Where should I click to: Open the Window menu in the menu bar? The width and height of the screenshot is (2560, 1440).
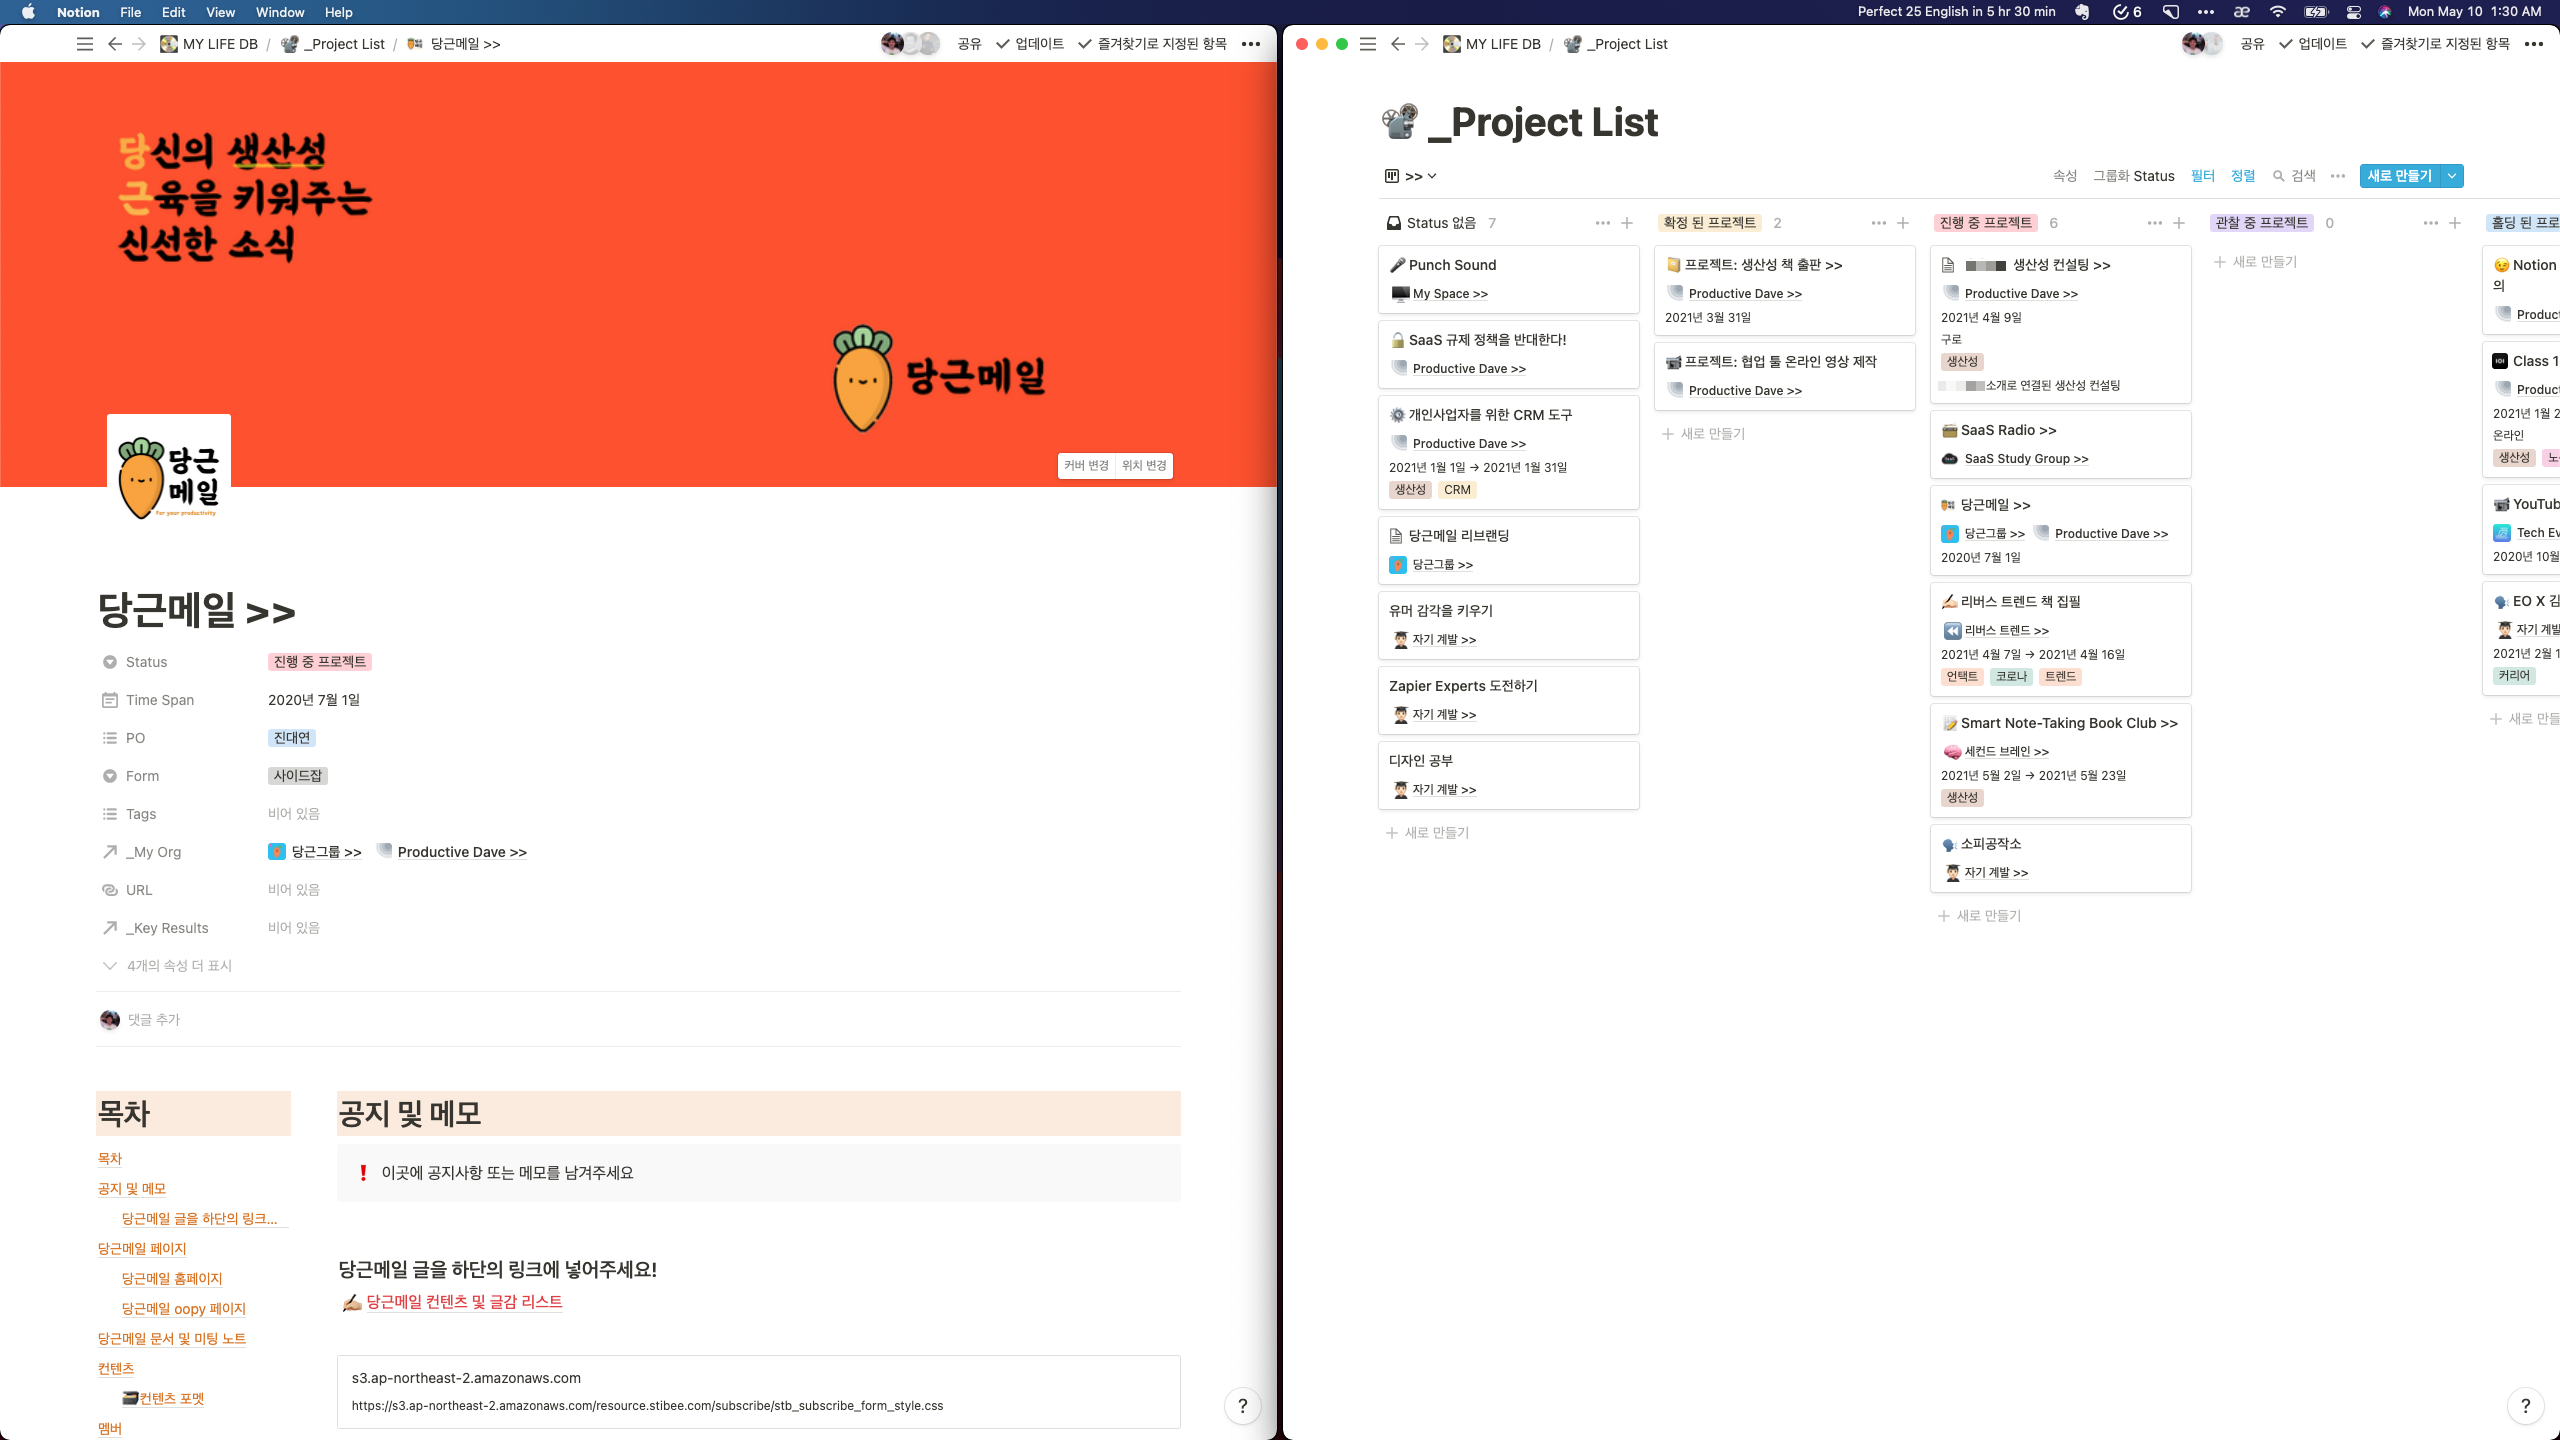click(x=279, y=12)
